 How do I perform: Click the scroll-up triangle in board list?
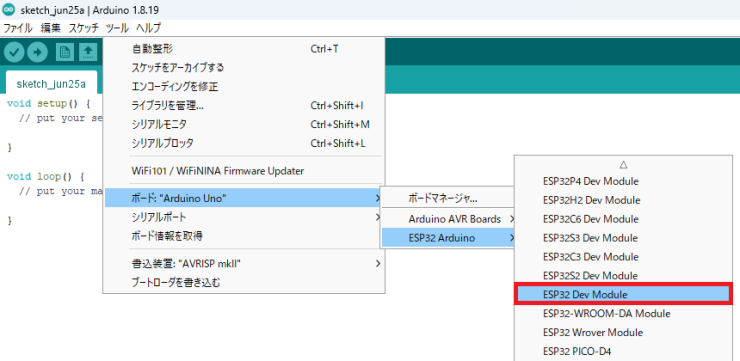(x=623, y=165)
